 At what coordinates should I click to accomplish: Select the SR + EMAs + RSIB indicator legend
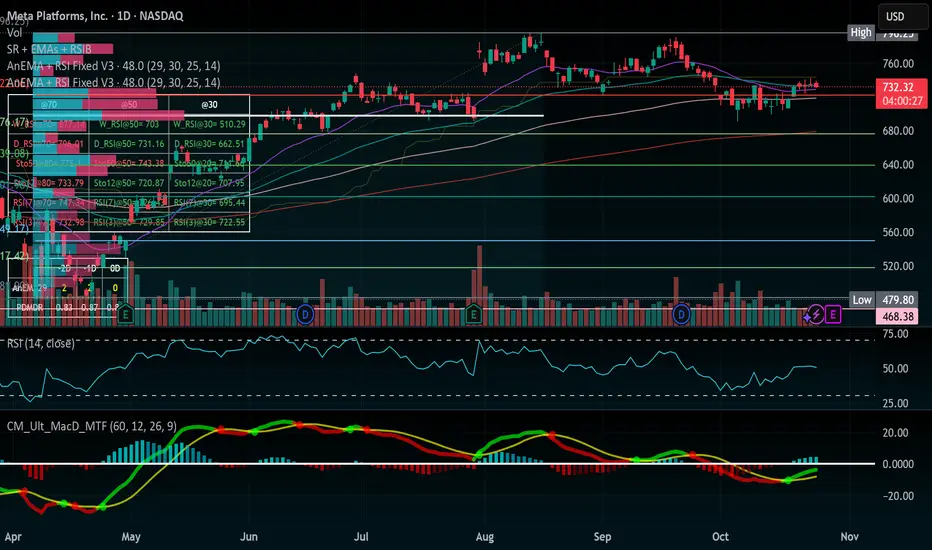point(49,49)
